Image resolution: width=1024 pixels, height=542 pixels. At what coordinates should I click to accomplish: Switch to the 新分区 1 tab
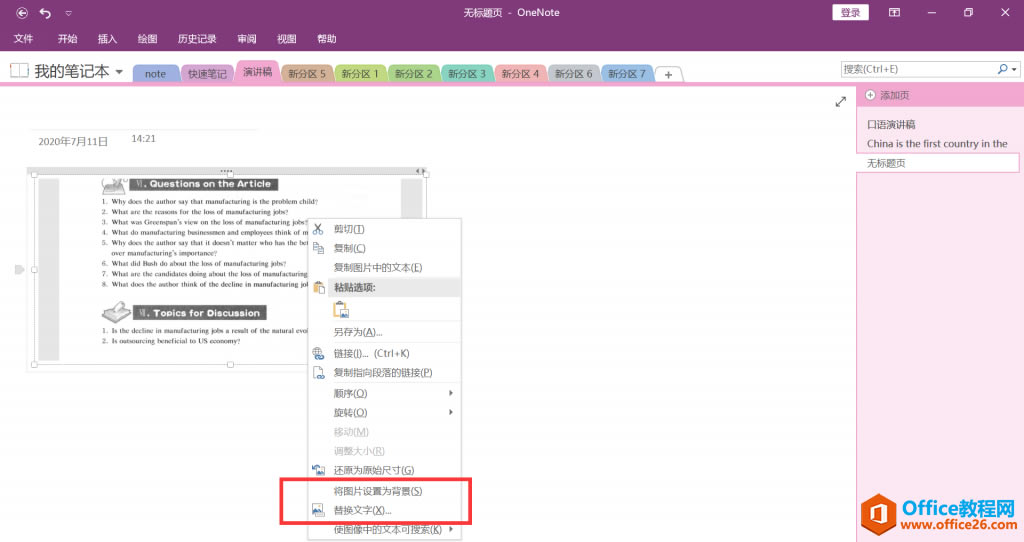[360, 74]
